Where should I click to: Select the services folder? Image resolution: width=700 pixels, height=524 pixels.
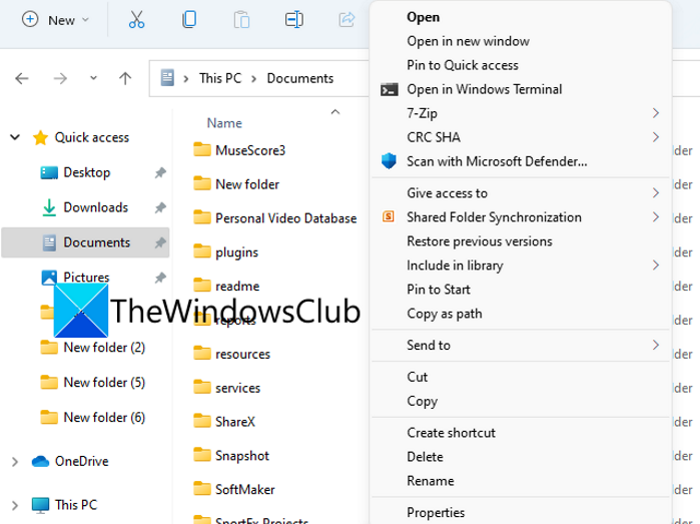coord(238,388)
